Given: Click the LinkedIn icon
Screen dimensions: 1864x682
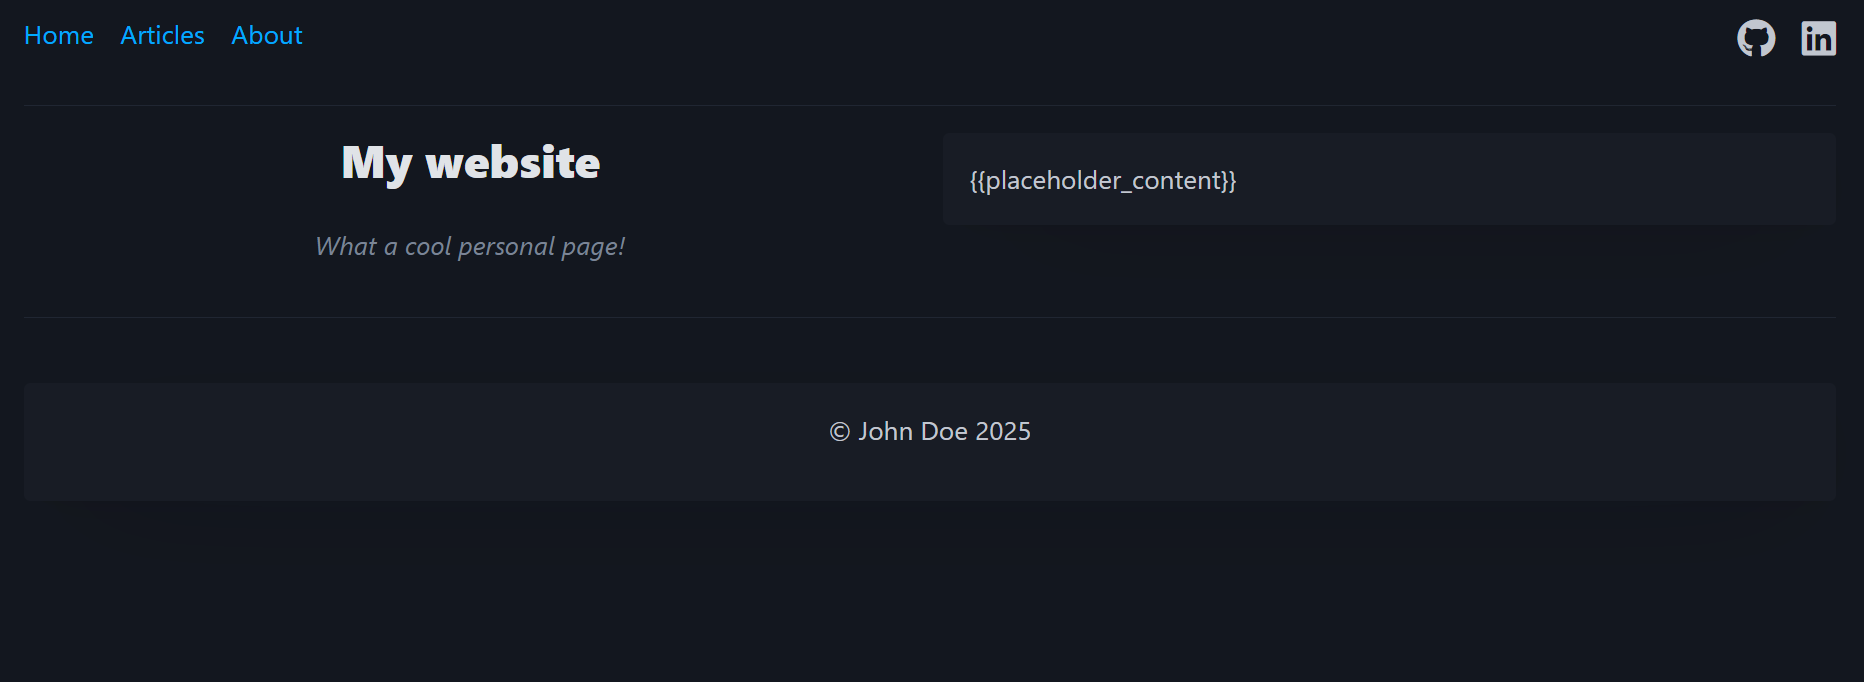Looking at the screenshot, I should click(1818, 39).
